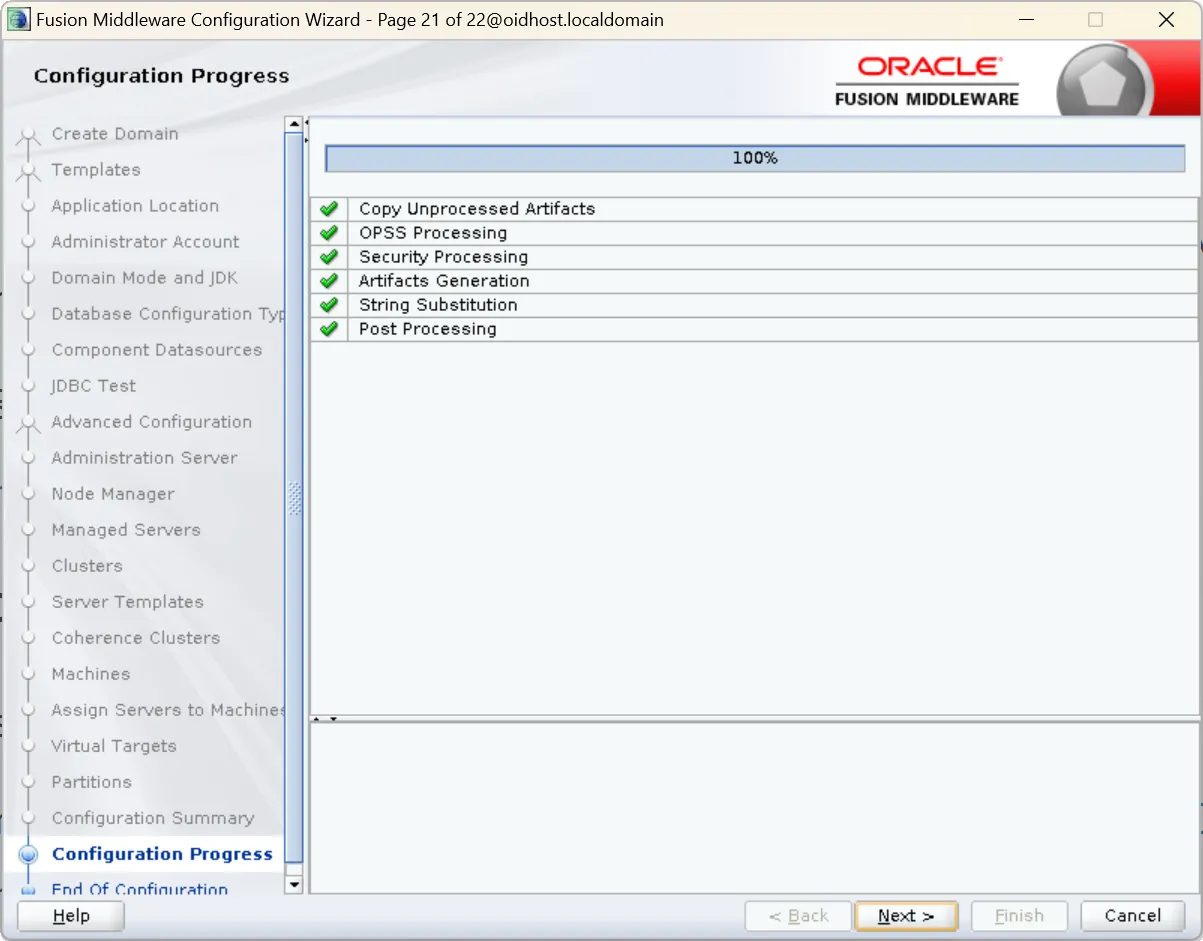The width and height of the screenshot is (1203, 941).
Task: Click the 100% progress bar
Action: pyautogui.click(x=755, y=159)
